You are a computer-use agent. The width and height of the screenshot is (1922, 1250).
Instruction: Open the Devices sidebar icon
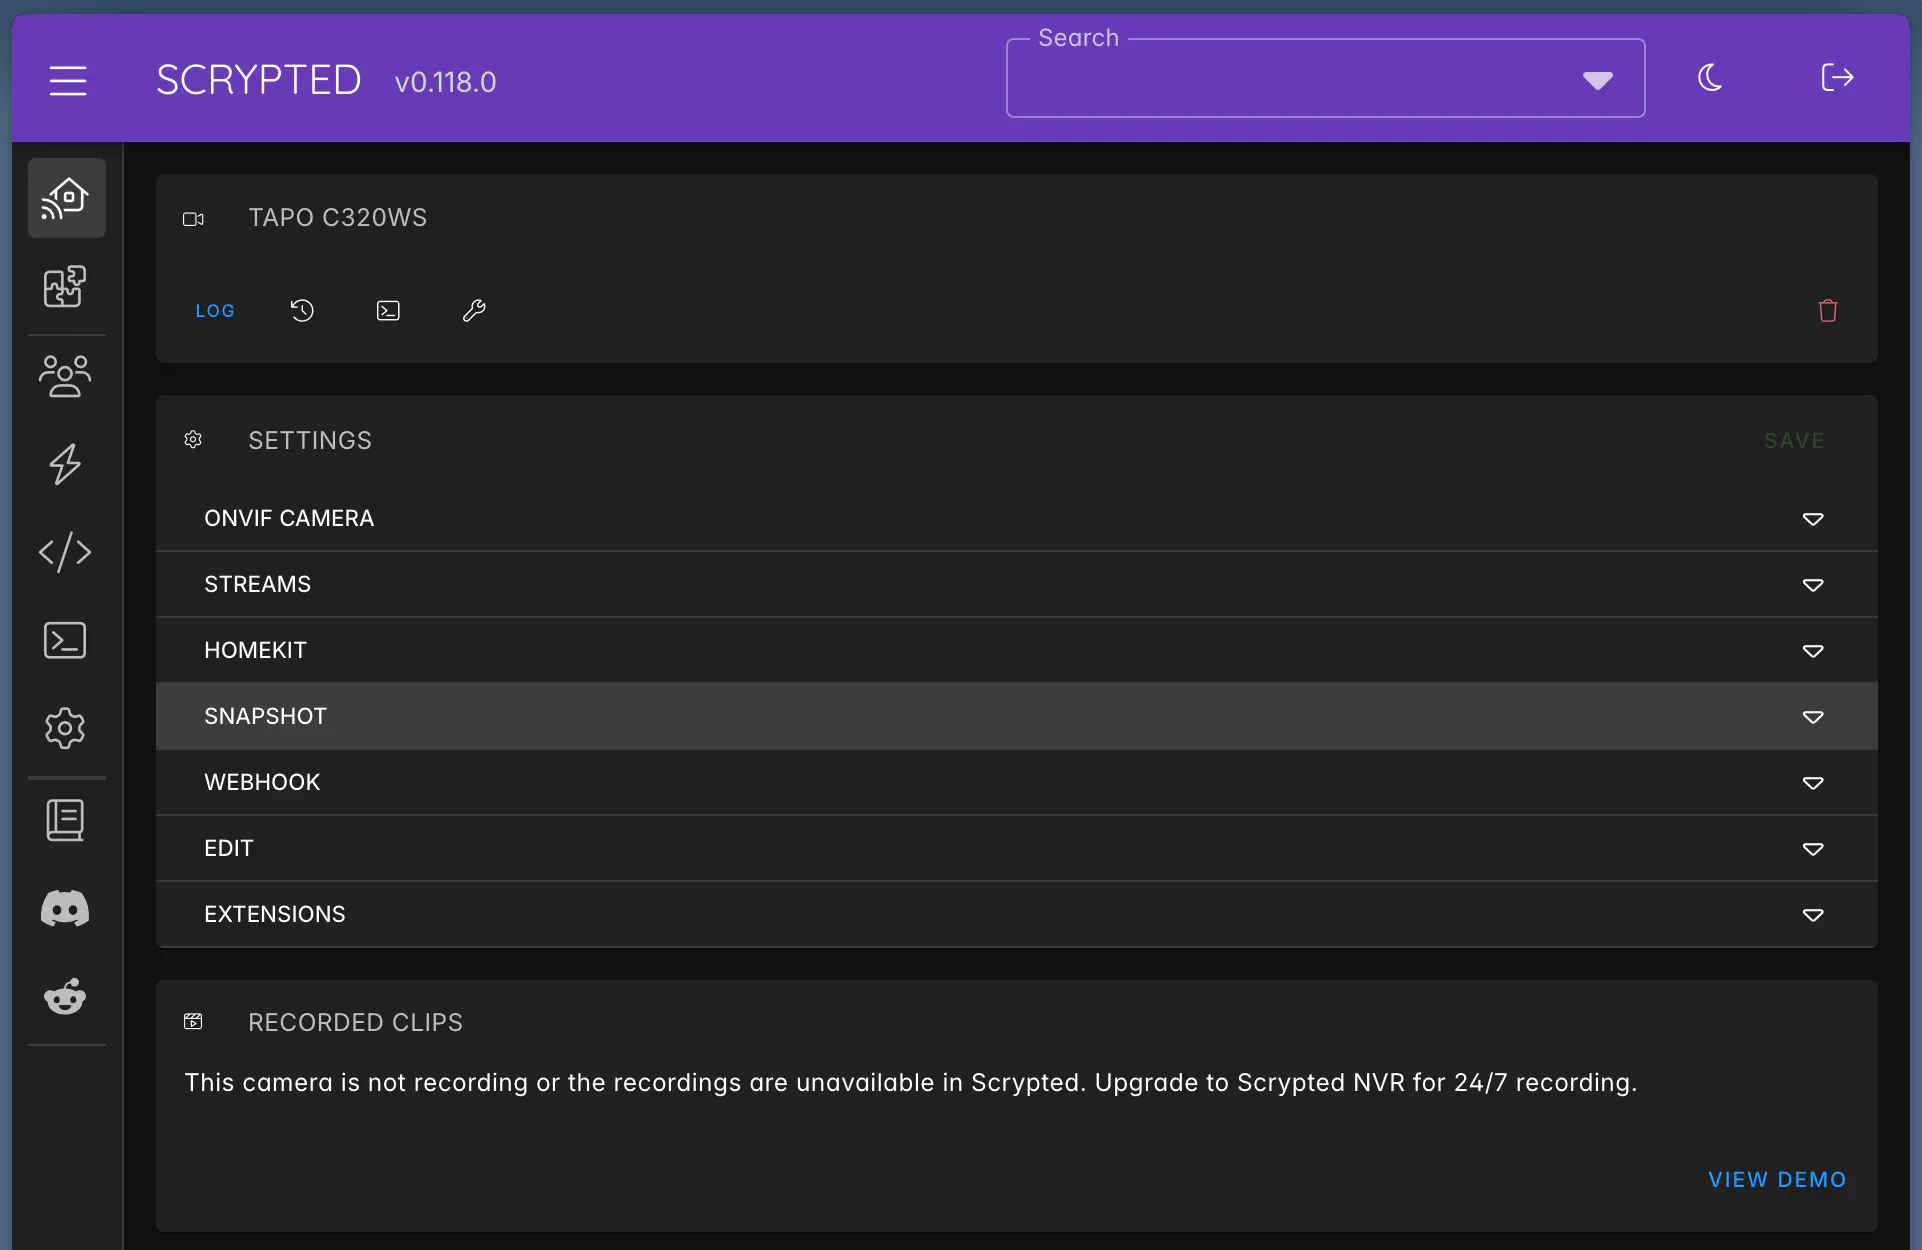pos(66,198)
